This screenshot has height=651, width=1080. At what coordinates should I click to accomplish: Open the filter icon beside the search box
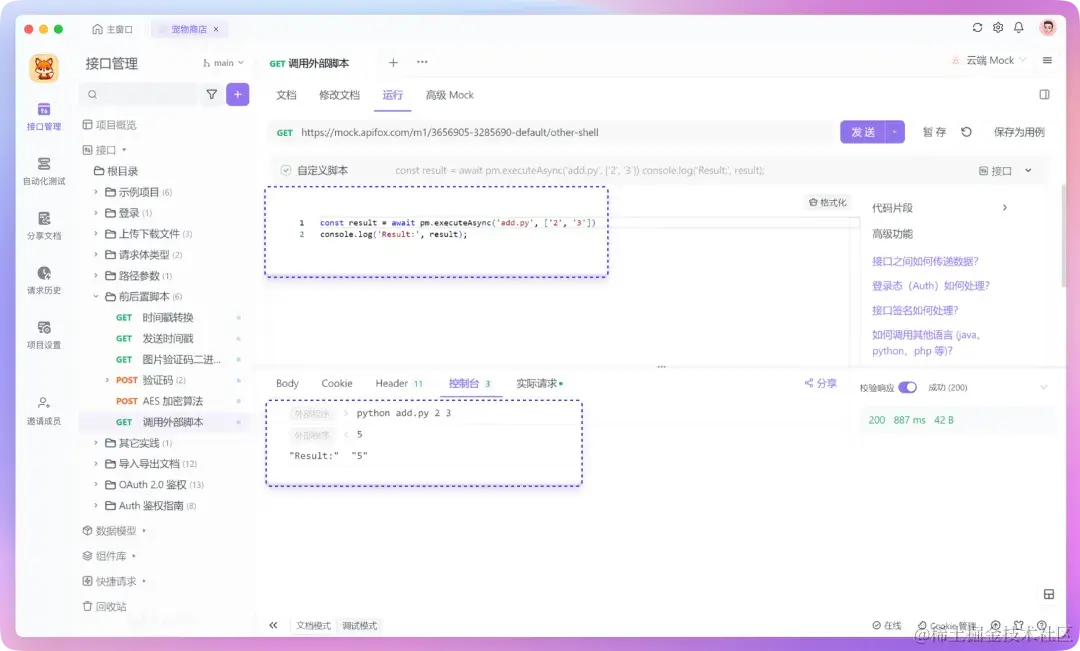click(x=213, y=93)
